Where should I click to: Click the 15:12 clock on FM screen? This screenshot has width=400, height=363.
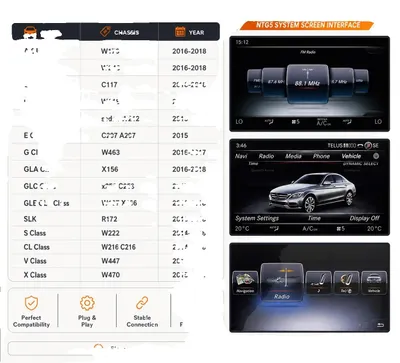242,42
